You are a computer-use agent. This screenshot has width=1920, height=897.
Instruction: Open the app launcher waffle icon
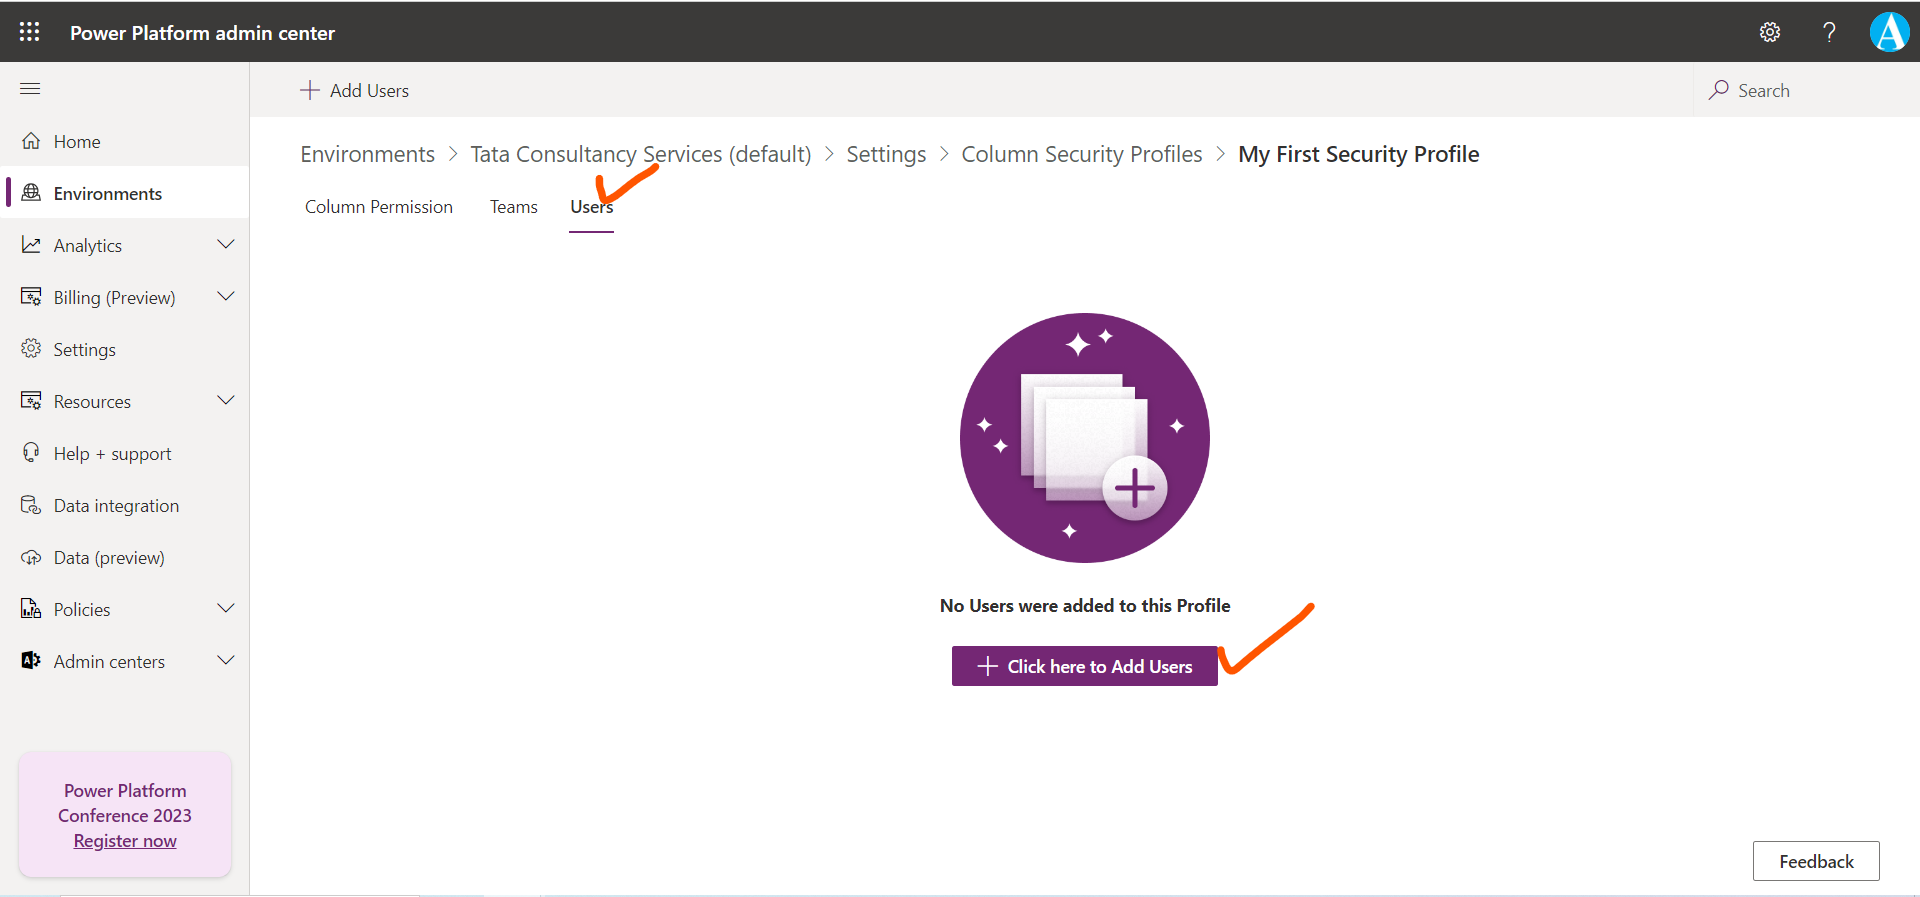tap(30, 32)
